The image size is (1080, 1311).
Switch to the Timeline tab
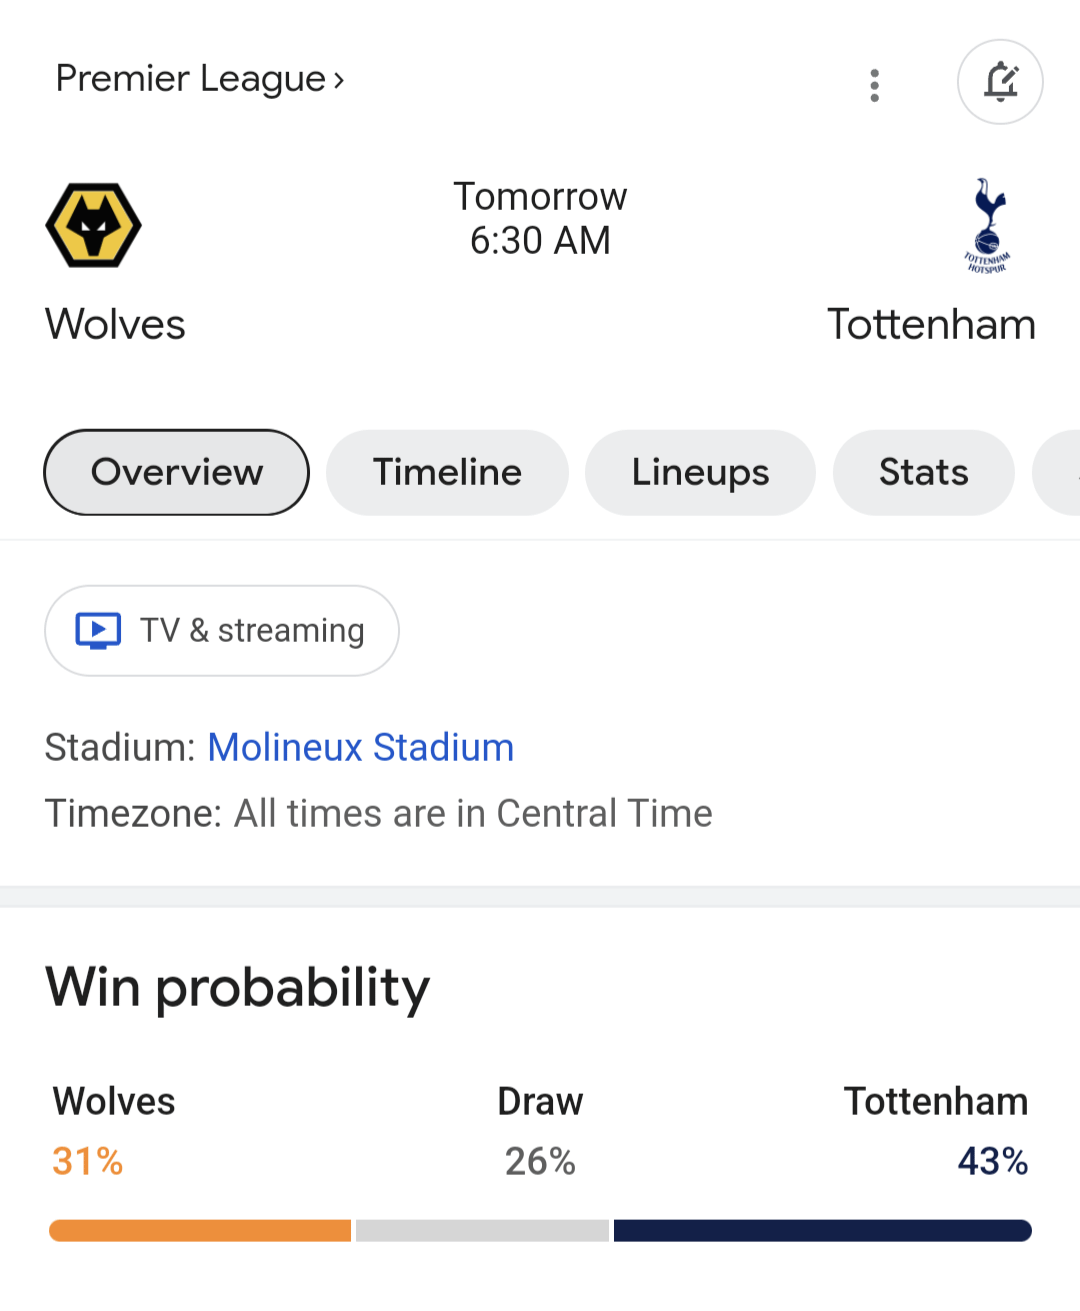pyautogui.click(x=447, y=472)
